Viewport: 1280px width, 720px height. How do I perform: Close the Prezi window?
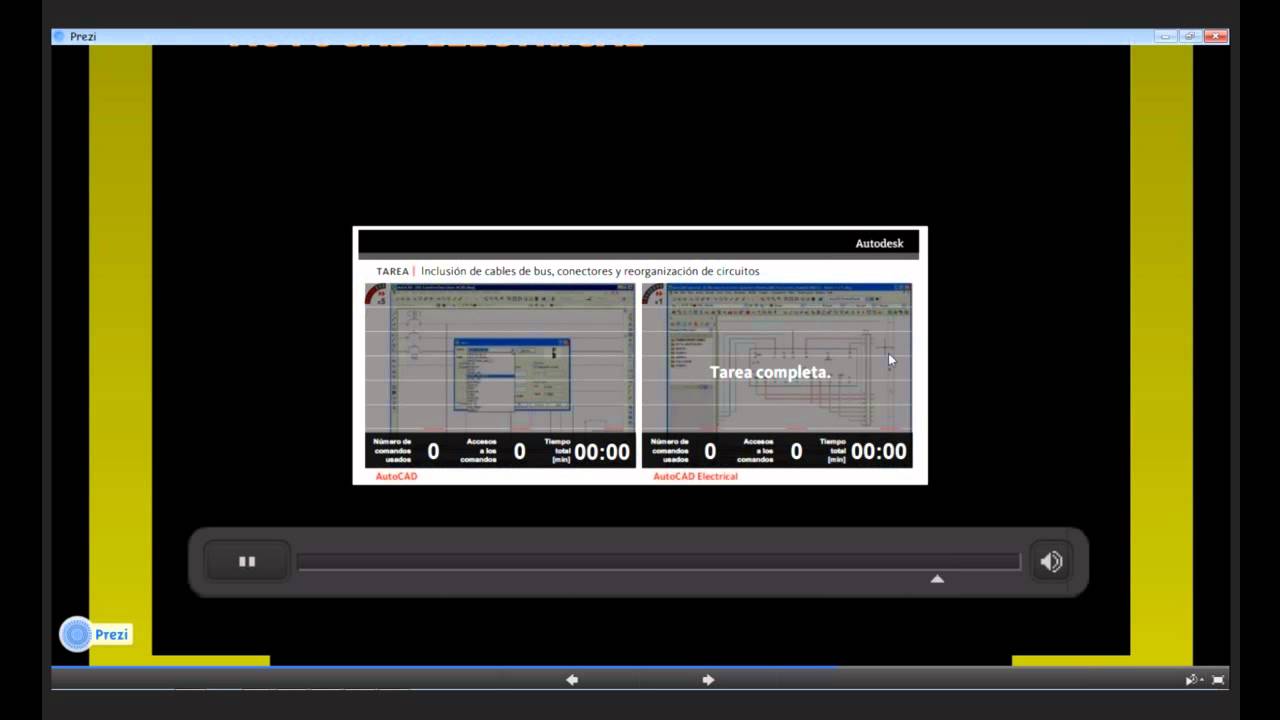pyautogui.click(x=1215, y=36)
